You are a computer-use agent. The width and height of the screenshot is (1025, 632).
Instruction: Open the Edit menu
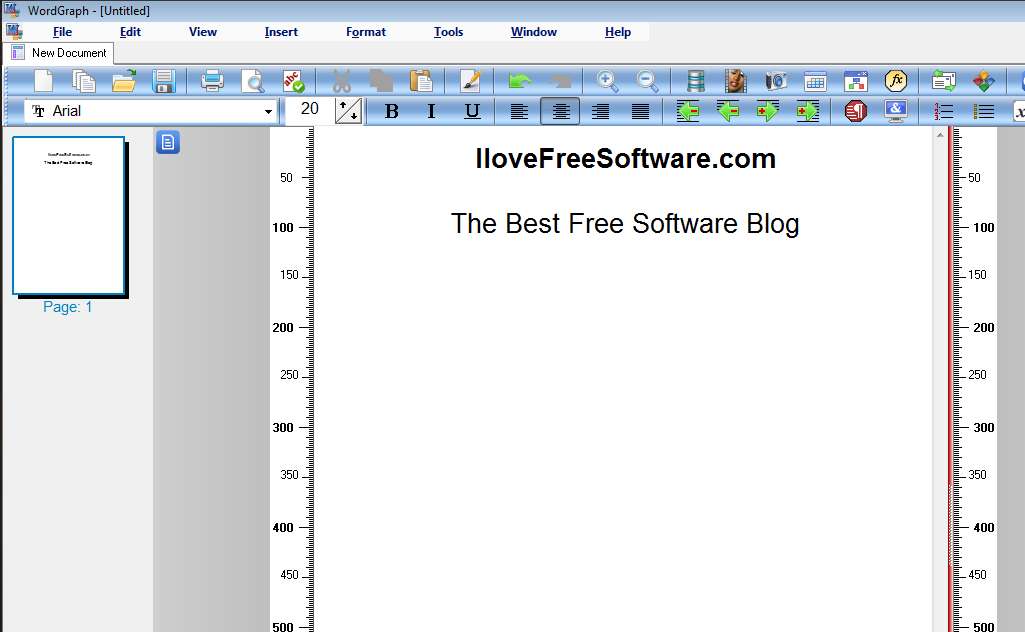(x=130, y=32)
